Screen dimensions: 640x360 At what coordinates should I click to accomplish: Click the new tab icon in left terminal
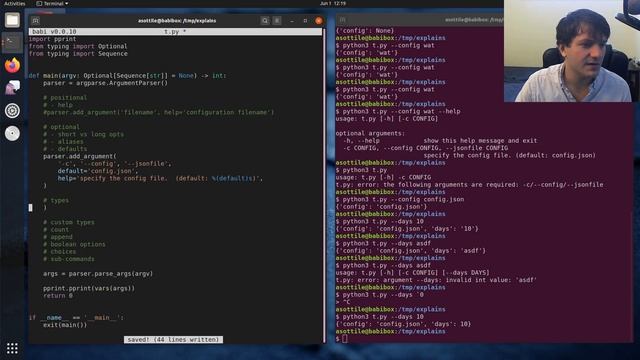tap(36, 20)
